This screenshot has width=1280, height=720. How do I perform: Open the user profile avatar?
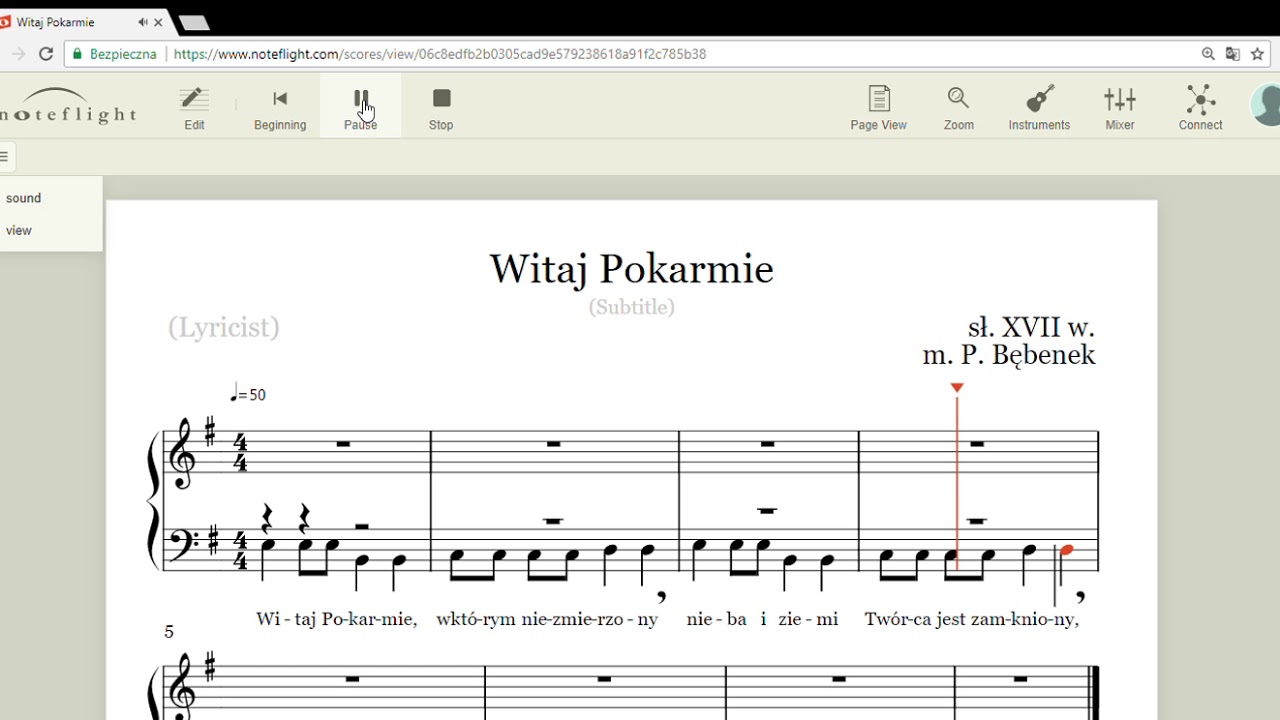click(x=1267, y=106)
